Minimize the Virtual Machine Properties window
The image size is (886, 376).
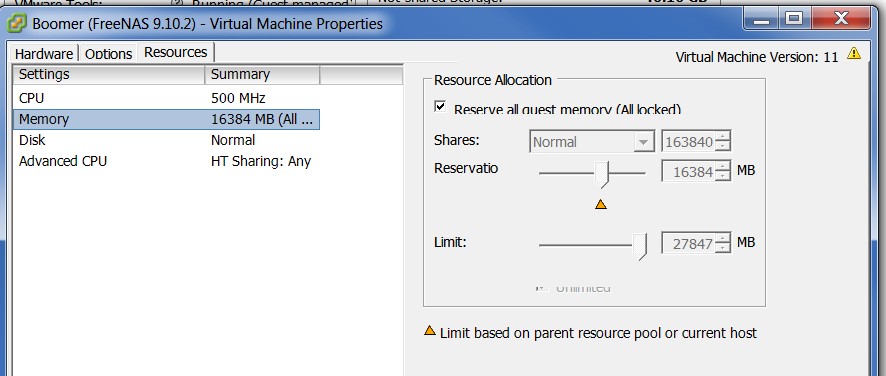pyautogui.click(x=762, y=20)
